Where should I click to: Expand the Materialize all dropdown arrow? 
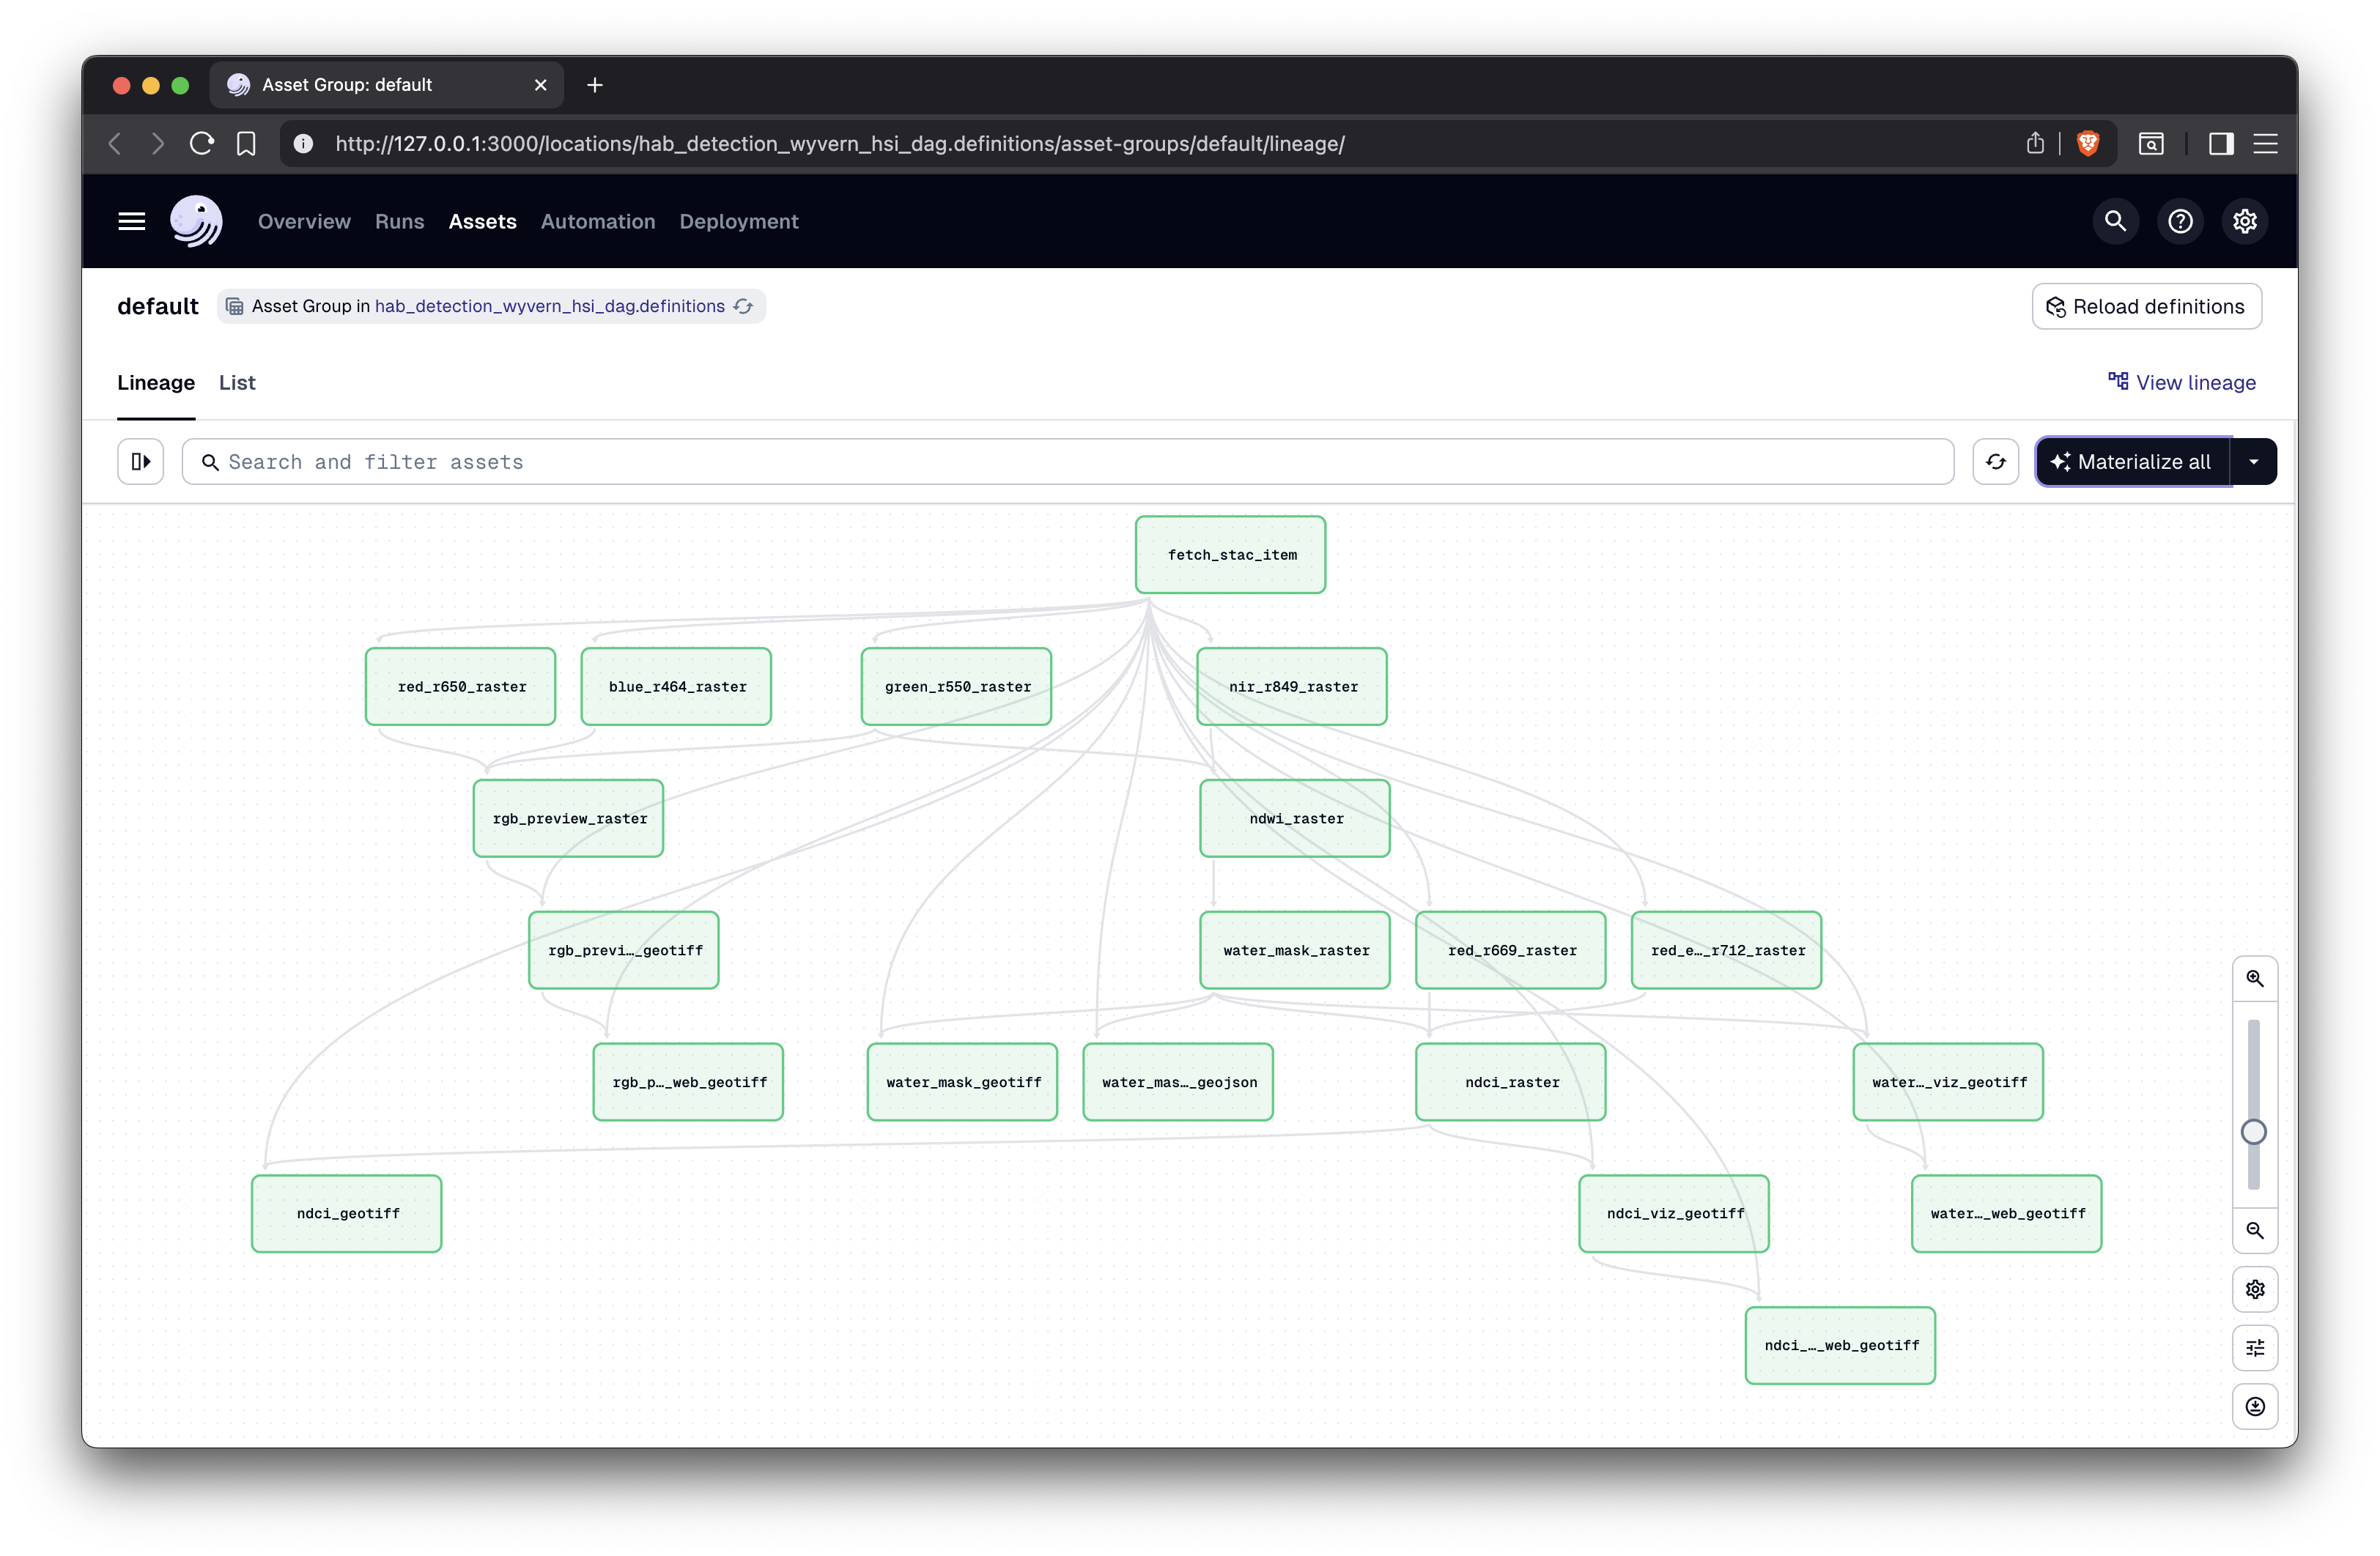click(x=2254, y=461)
